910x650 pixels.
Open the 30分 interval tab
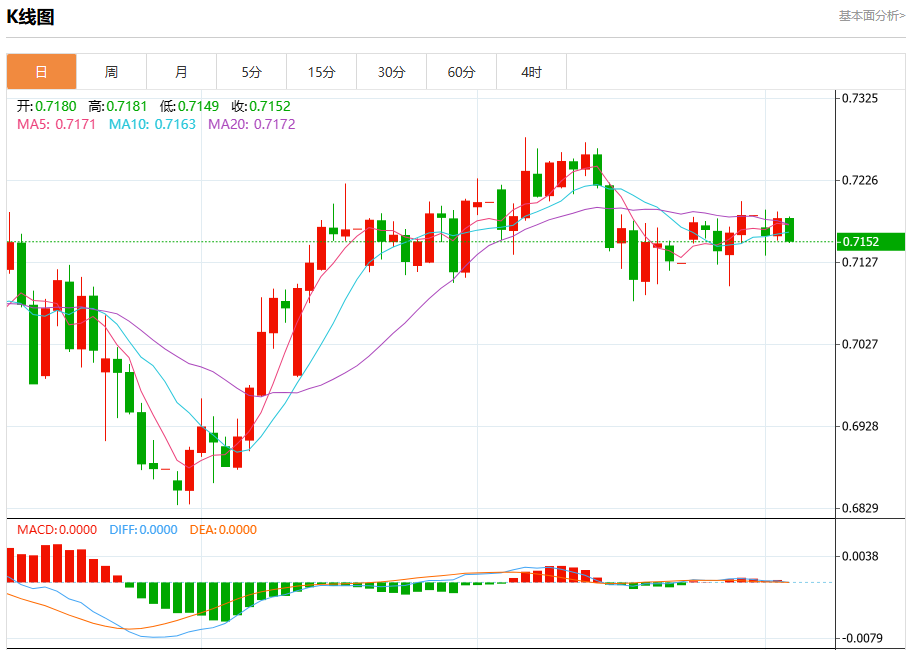(391, 72)
